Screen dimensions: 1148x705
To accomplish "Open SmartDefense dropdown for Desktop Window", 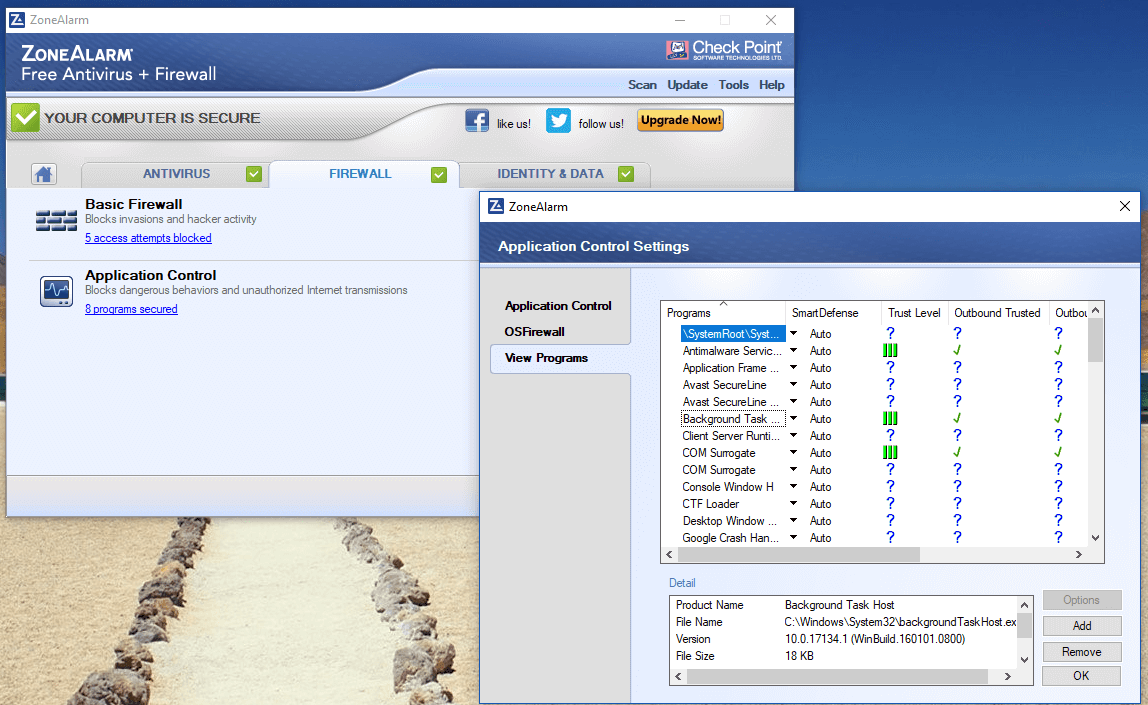I will [x=794, y=521].
